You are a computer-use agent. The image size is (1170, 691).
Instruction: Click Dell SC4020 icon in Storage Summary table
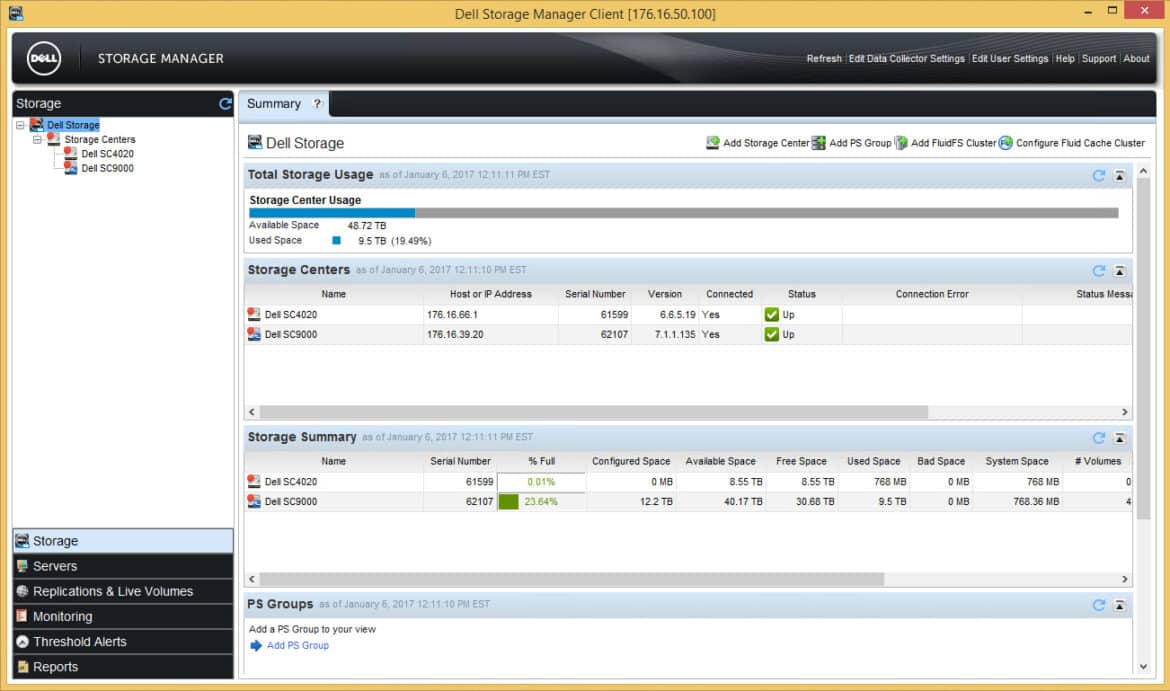[254, 481]
